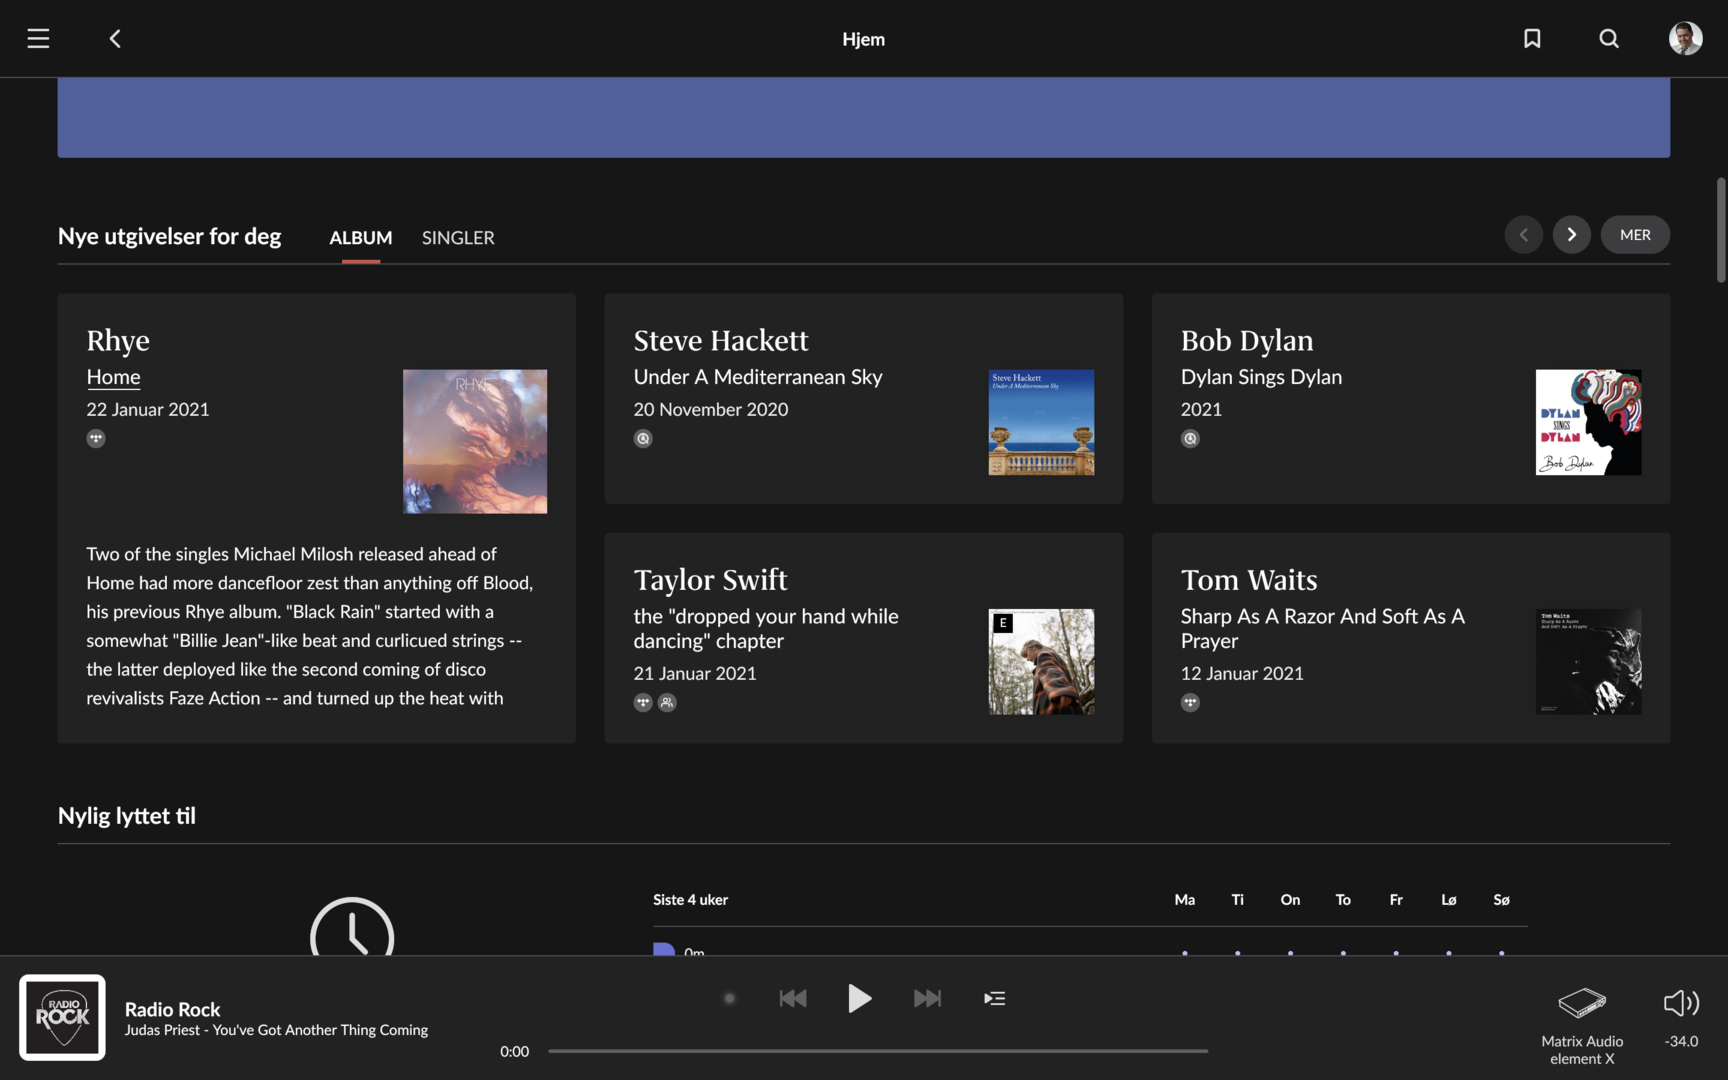Open Dylan Sings Dylan album title

point(1261,377)
